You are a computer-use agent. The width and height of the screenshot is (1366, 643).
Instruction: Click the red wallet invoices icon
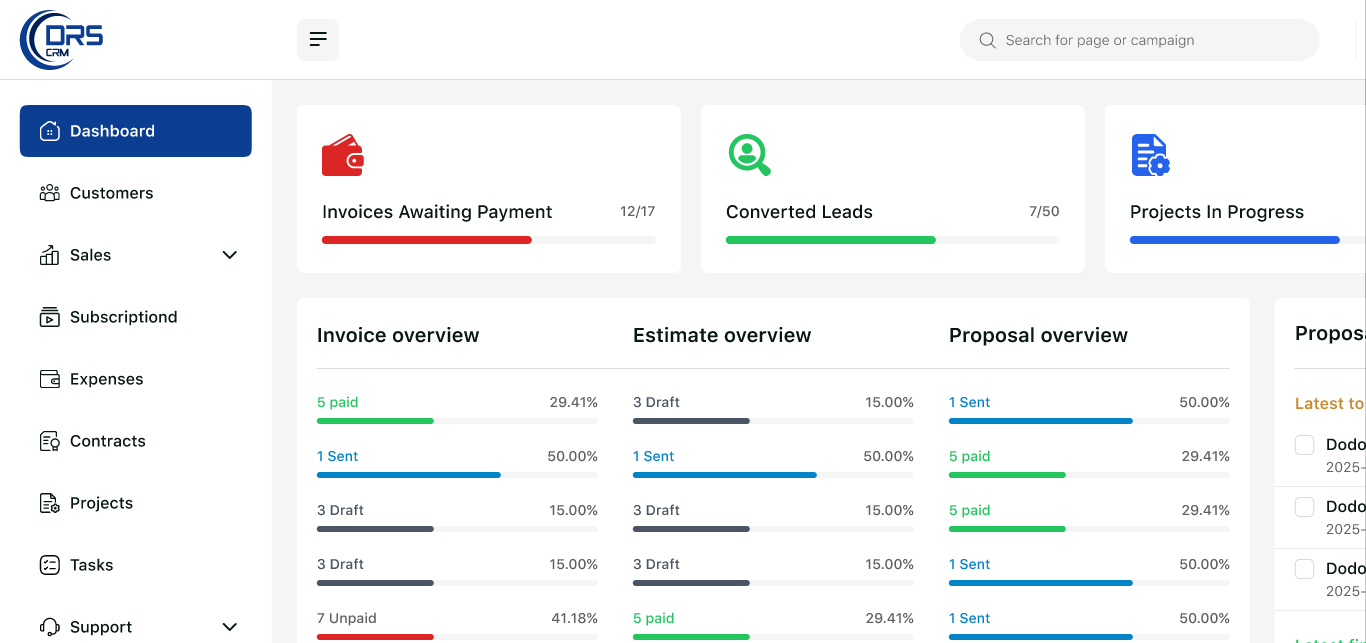pos(342,156)
